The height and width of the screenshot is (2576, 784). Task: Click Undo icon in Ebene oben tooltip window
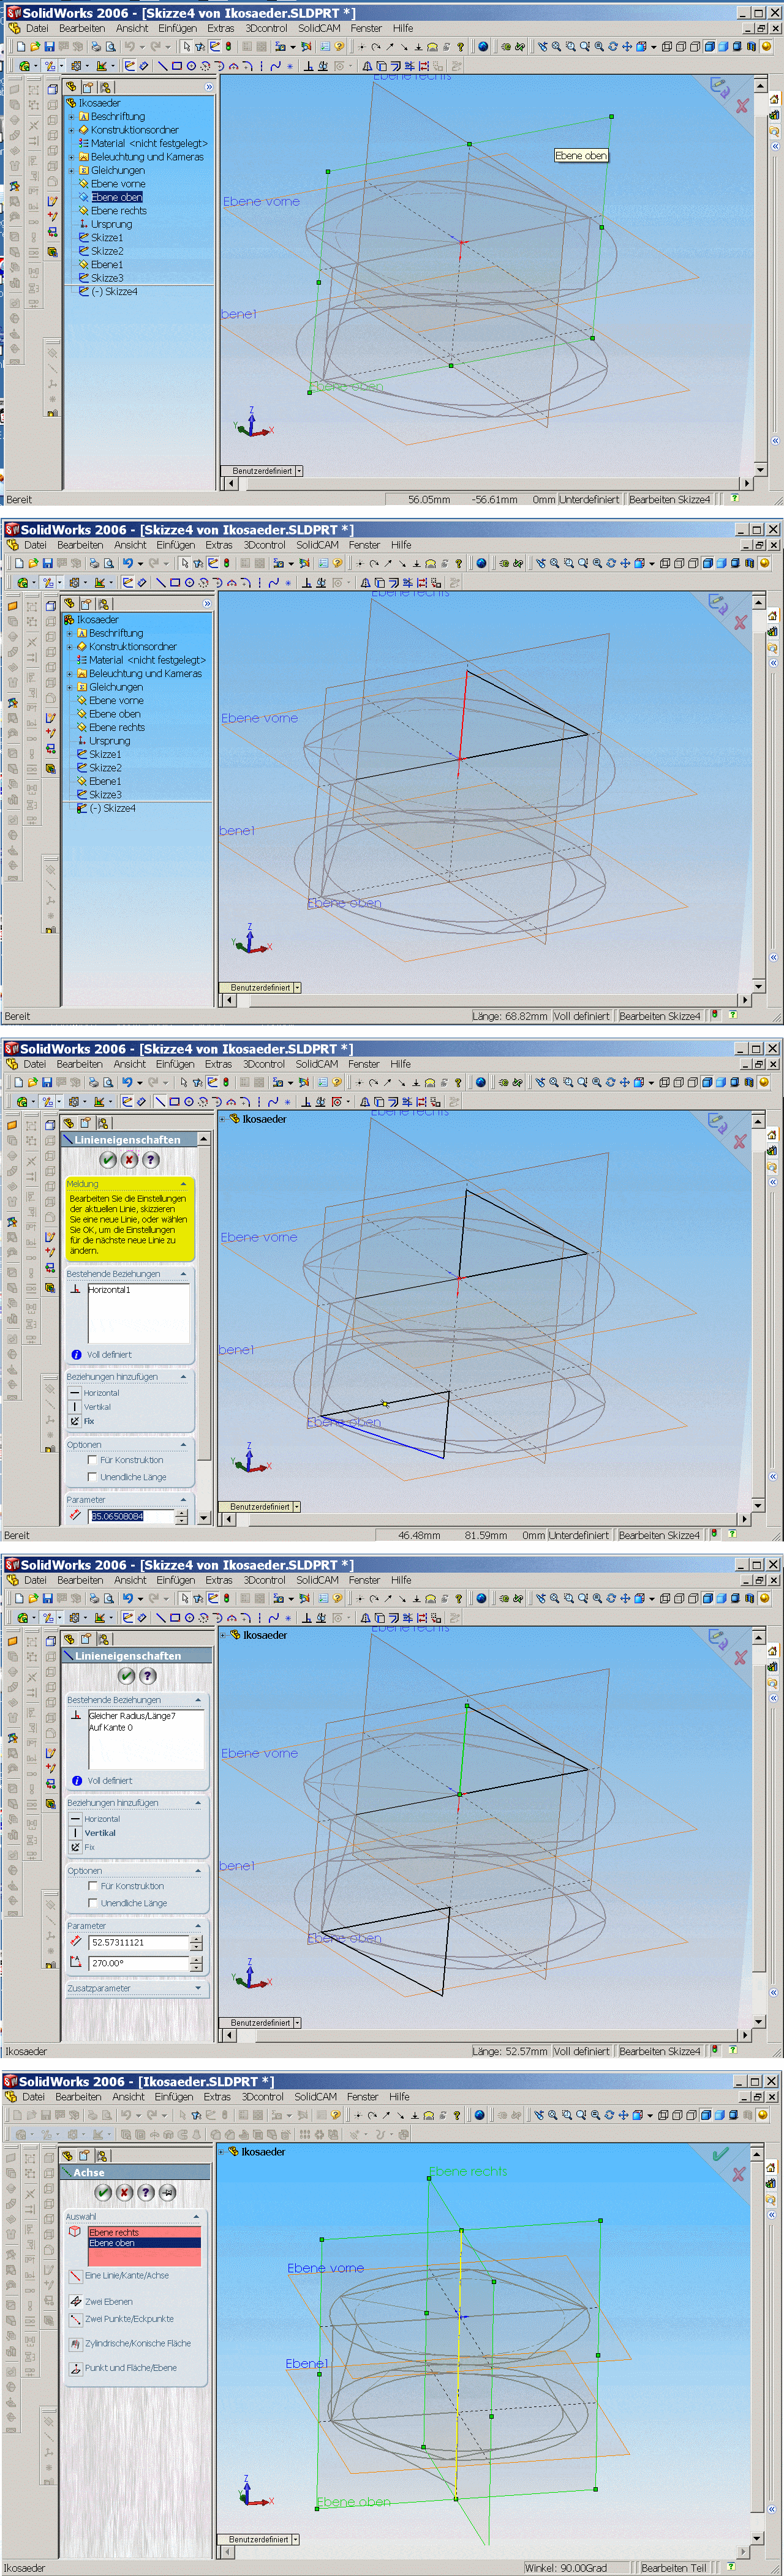pos(129,46)
